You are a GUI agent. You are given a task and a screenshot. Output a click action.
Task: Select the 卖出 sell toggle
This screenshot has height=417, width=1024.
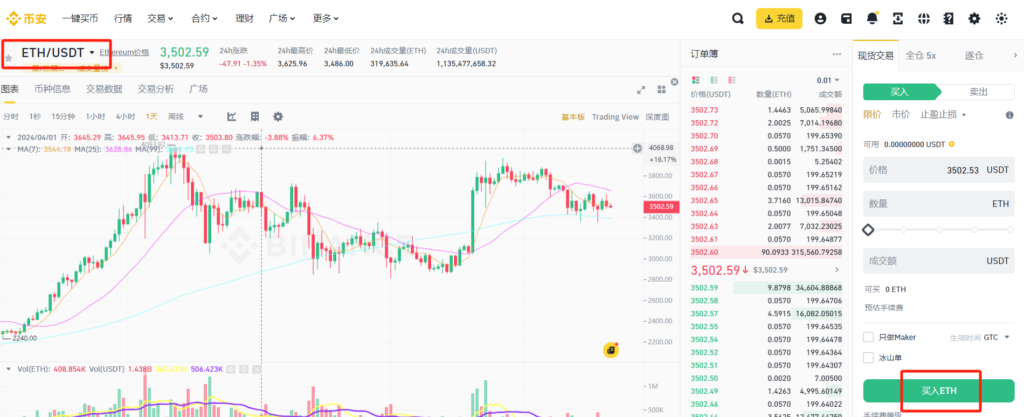tap(978, 92)
